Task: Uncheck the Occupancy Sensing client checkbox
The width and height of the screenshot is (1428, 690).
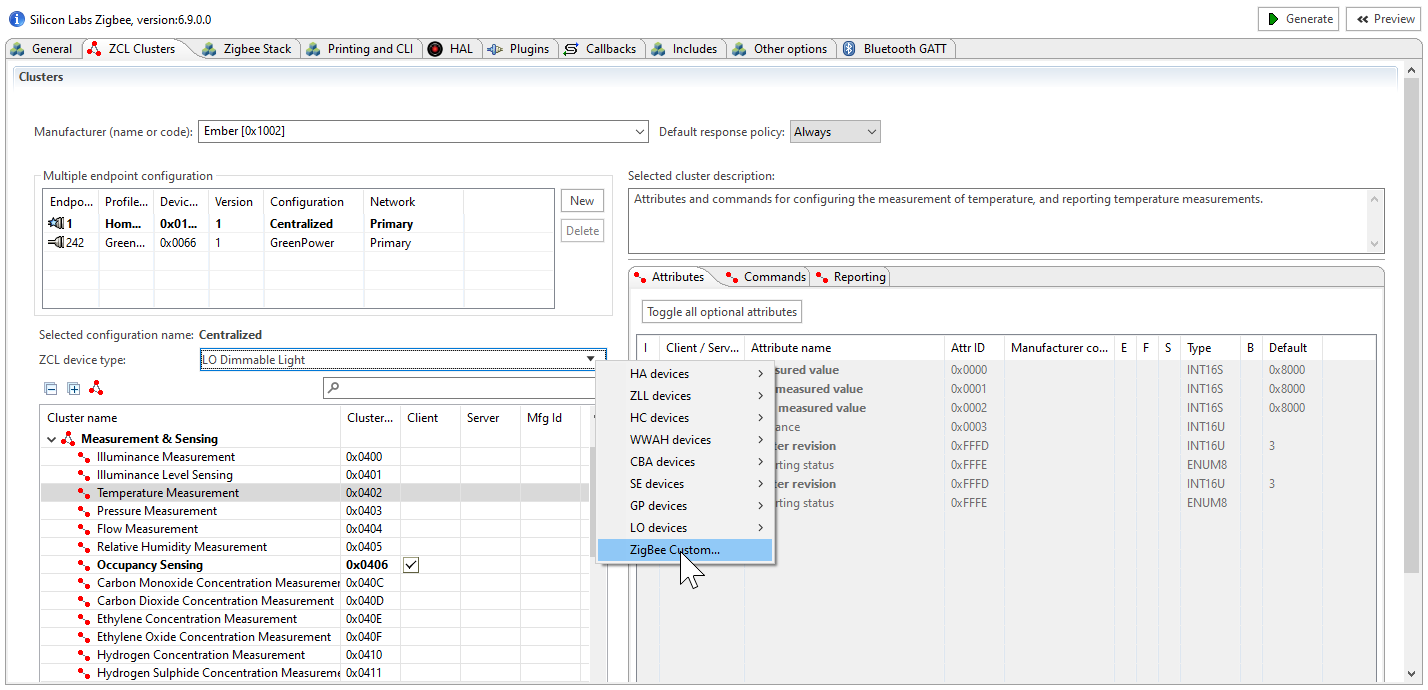Action: [x=411, y=565]
